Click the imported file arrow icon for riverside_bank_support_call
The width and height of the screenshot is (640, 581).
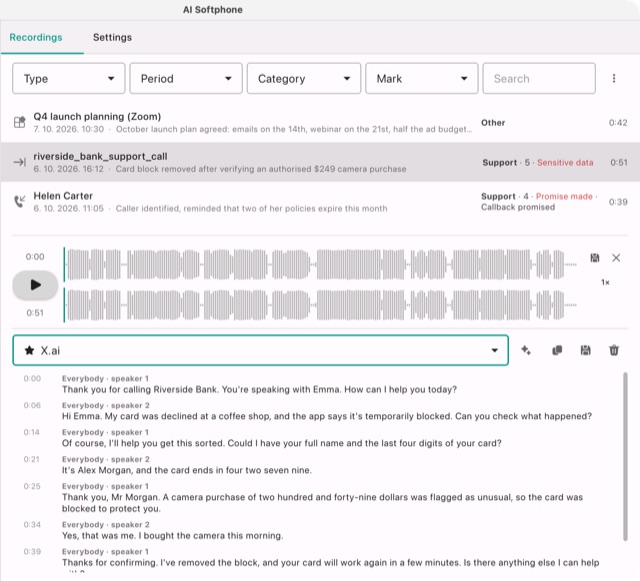pos(20,162)
